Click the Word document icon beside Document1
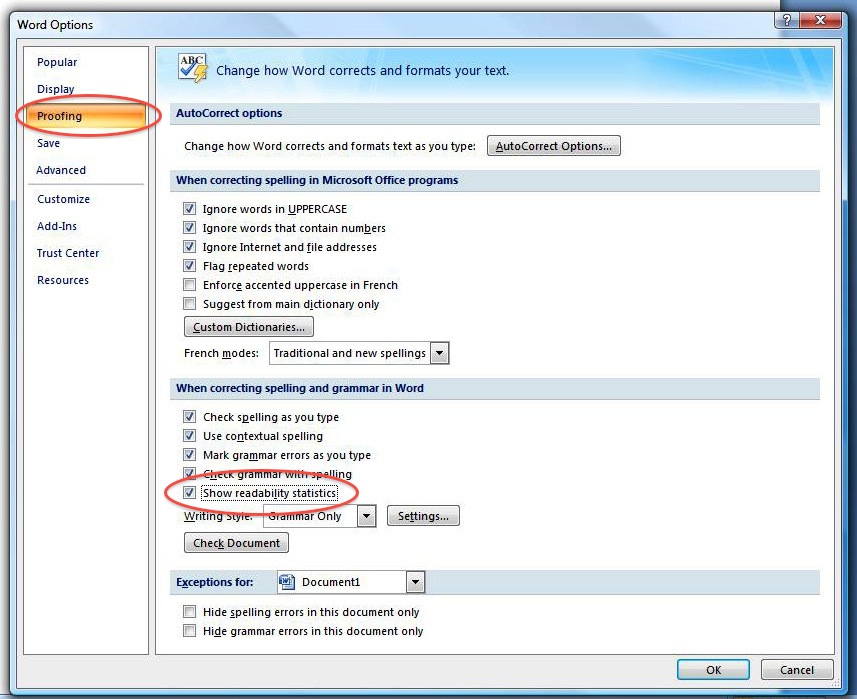Image resolution: width=857 pixels, height=699 pixels. (286, 582)
